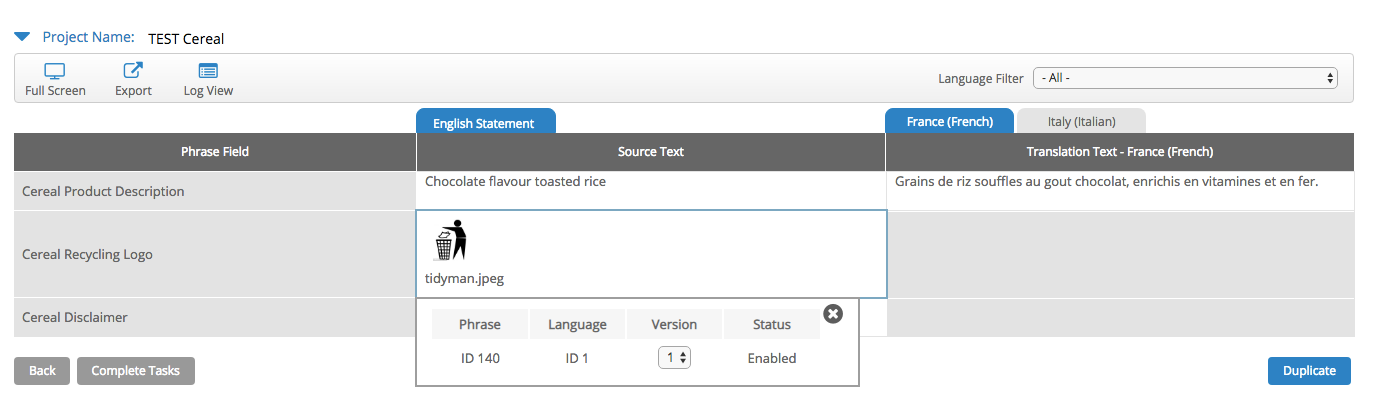1380x405 pixels.
Task: Switch to the France (French) tab
Action: 949,121
